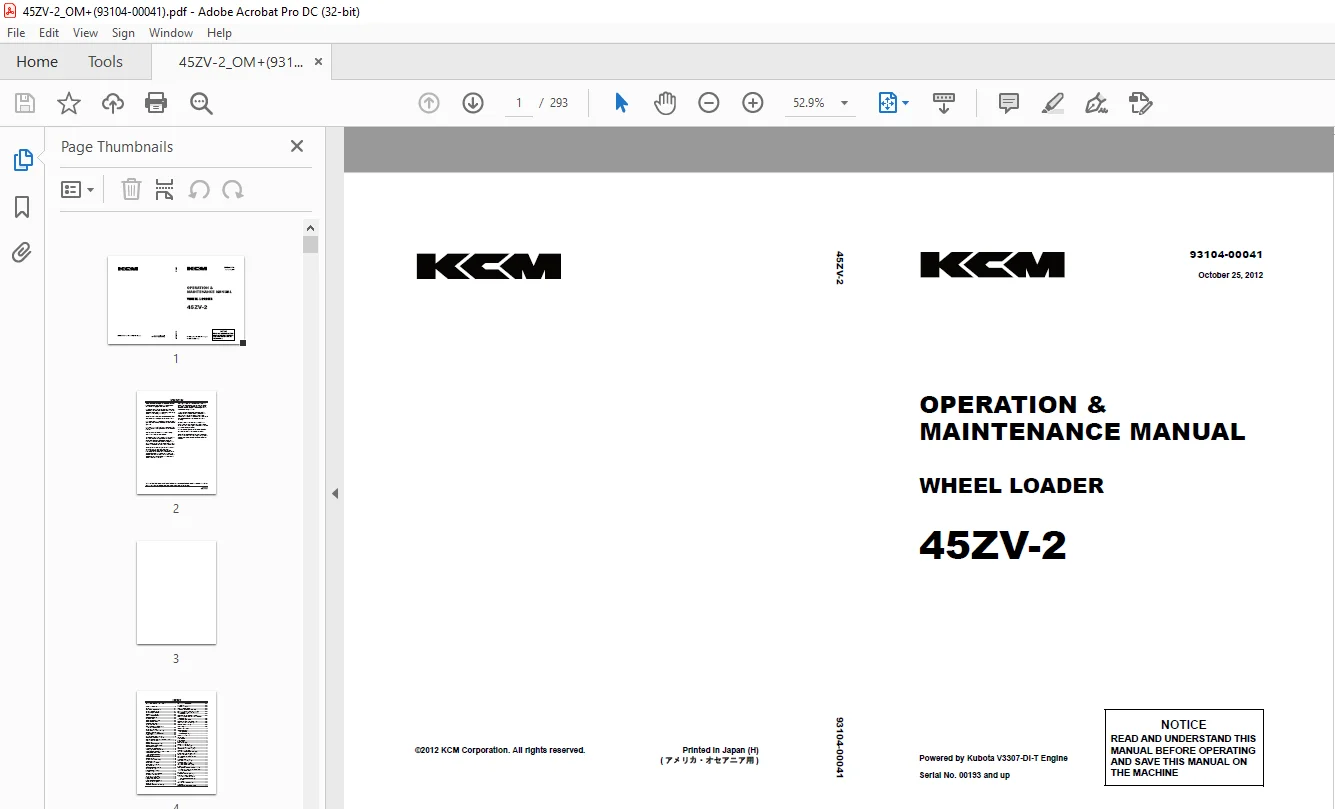The width and height of the screenshot is (1335, 809).
Task: Zoom out with the minus icon
Action: [x=709, y=103]
